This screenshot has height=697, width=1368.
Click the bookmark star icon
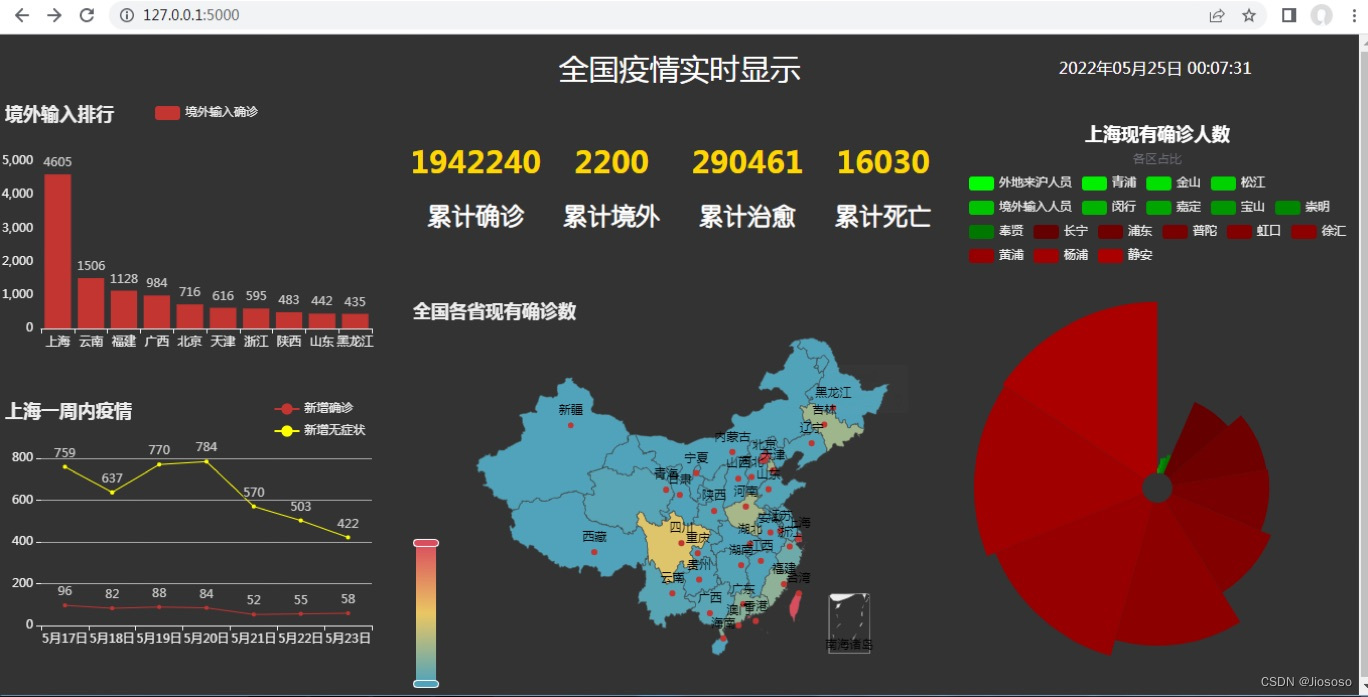[1247, 15]
